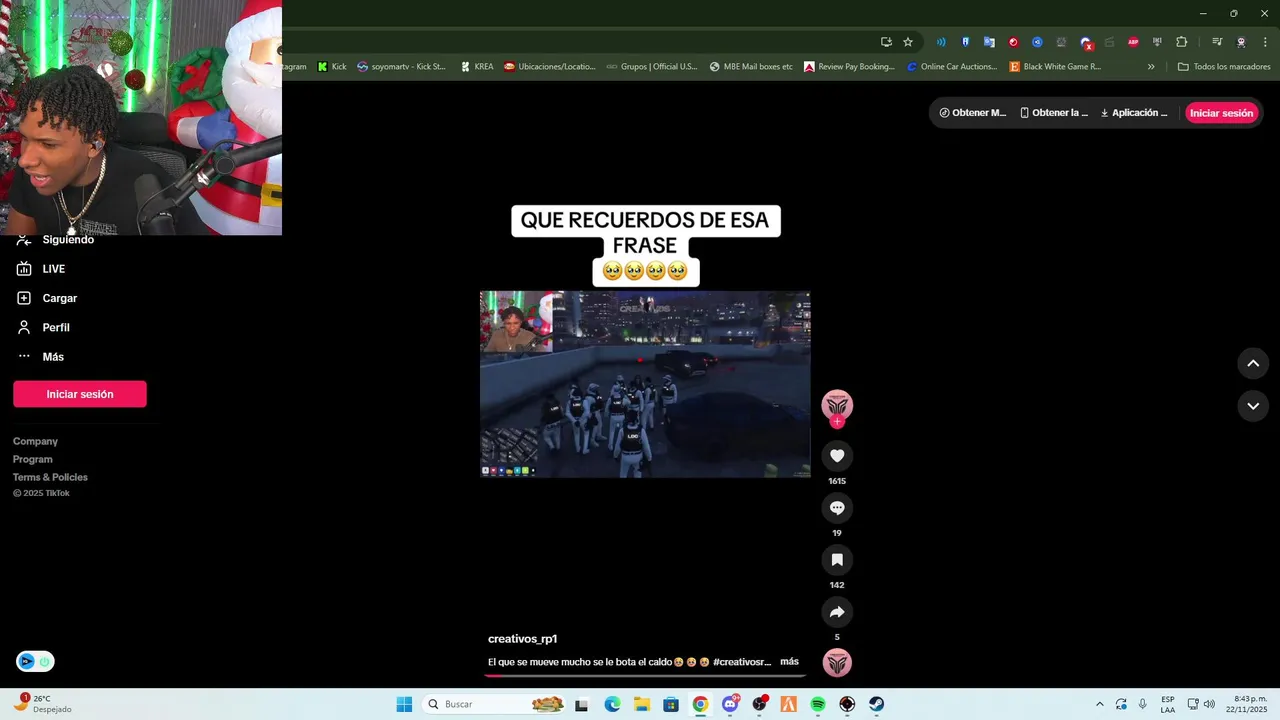Open Chrome media control icon
This screenshot has width=1280, height=720.
tap(1217, 42)
